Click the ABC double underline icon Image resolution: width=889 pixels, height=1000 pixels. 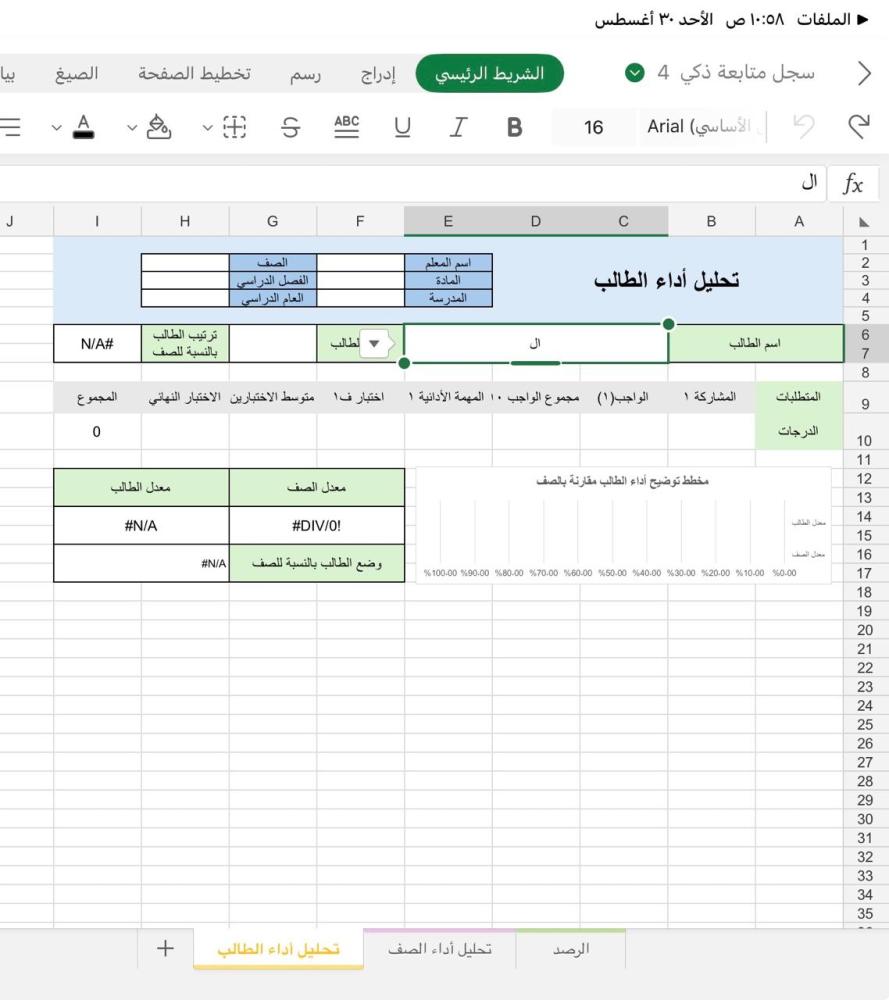346,126
